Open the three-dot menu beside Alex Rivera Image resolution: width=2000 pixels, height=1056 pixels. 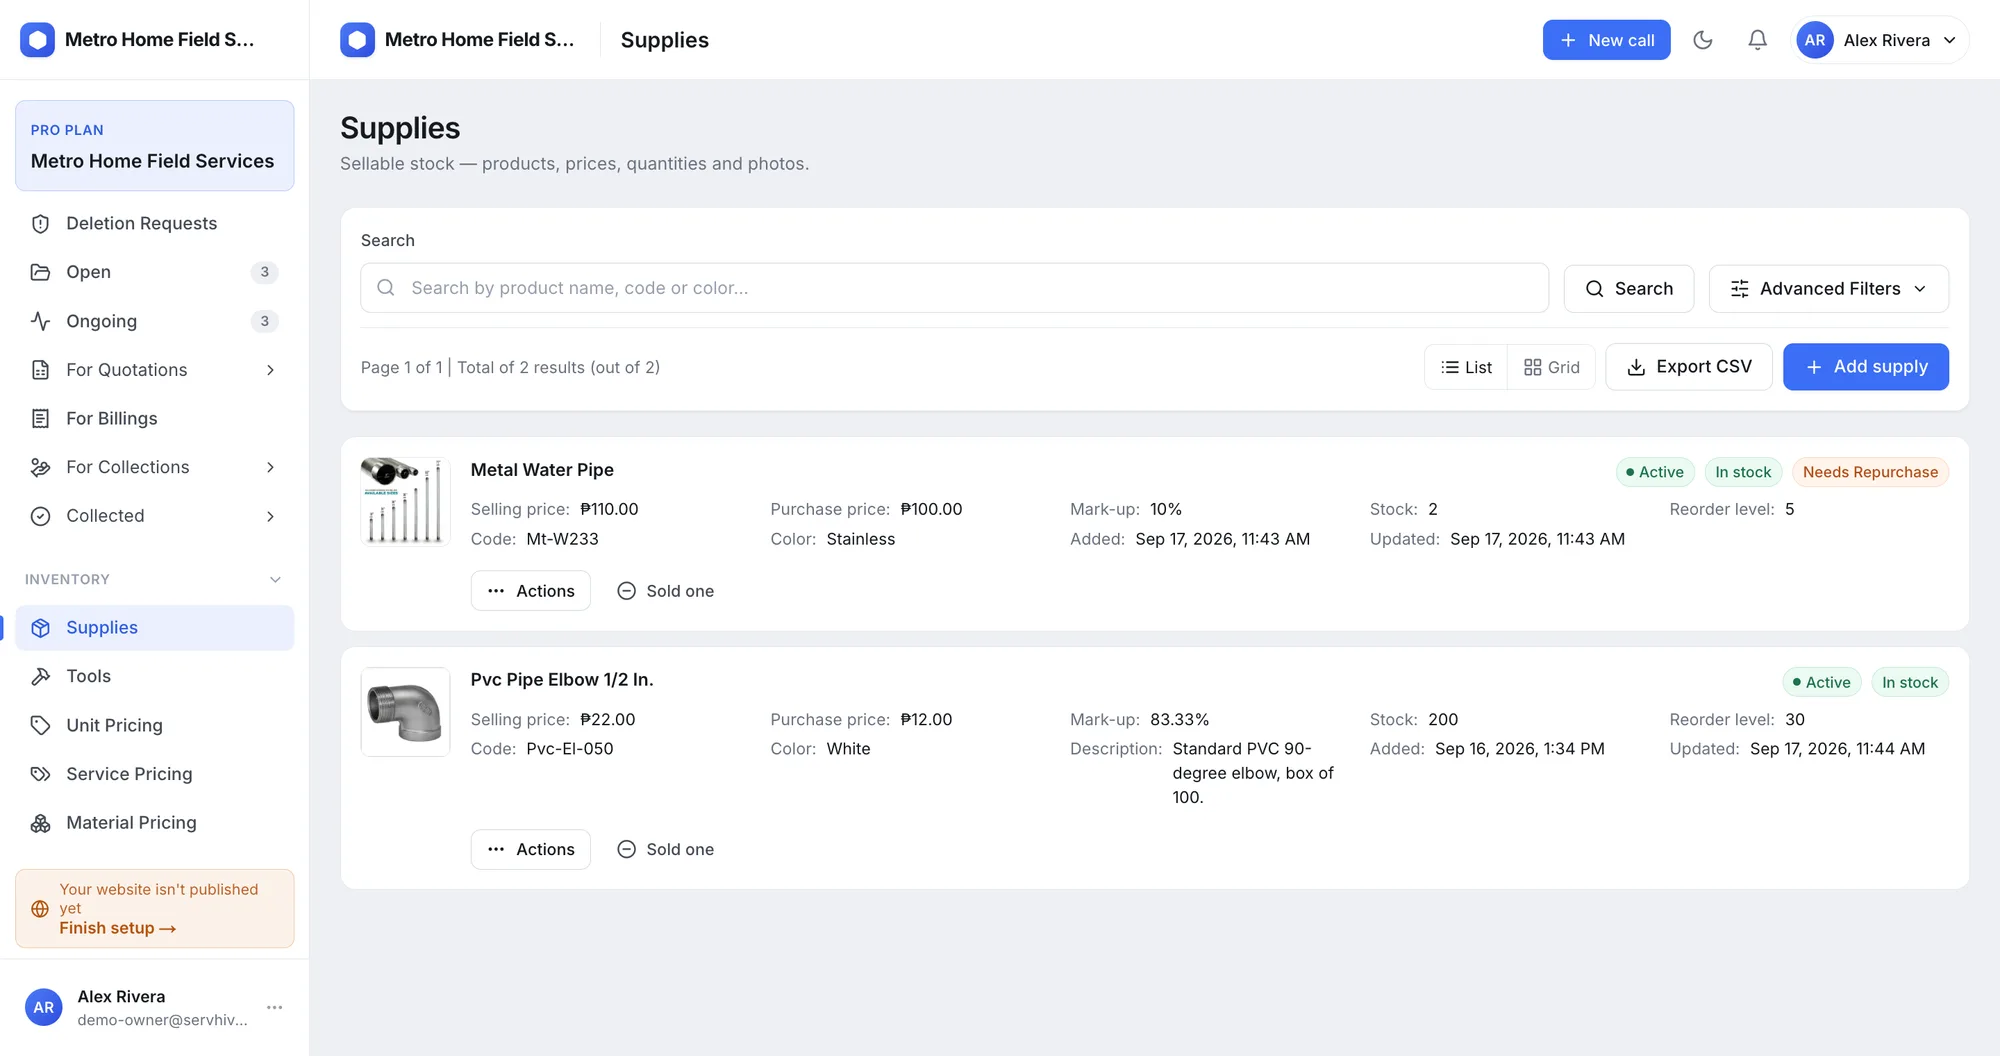pyautogui.click(x=275, y=1007)
